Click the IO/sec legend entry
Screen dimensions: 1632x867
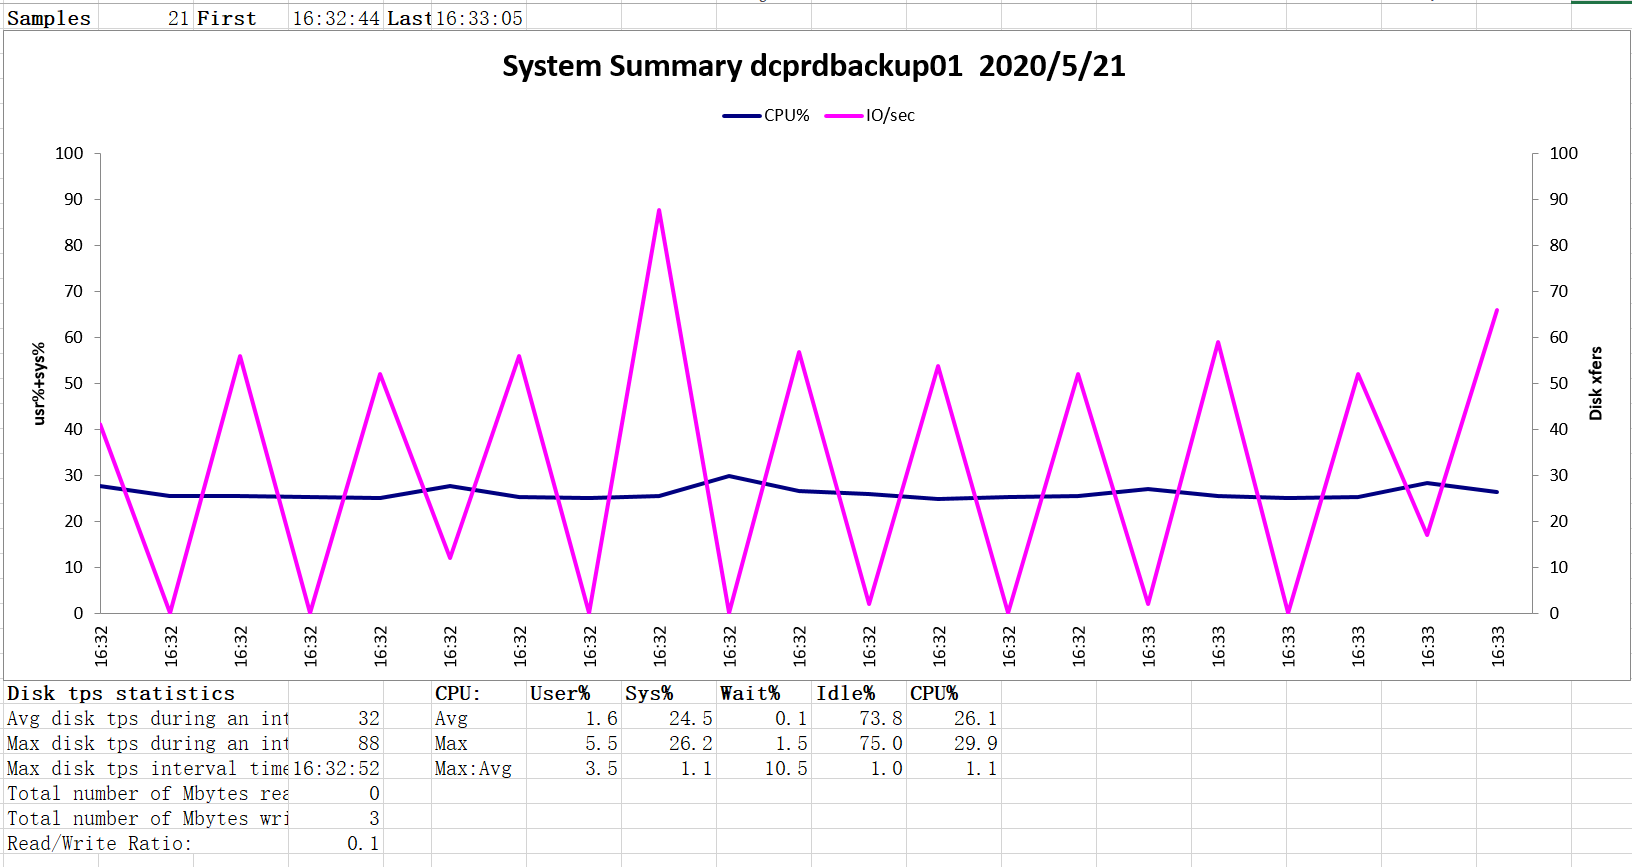point(870,115)
